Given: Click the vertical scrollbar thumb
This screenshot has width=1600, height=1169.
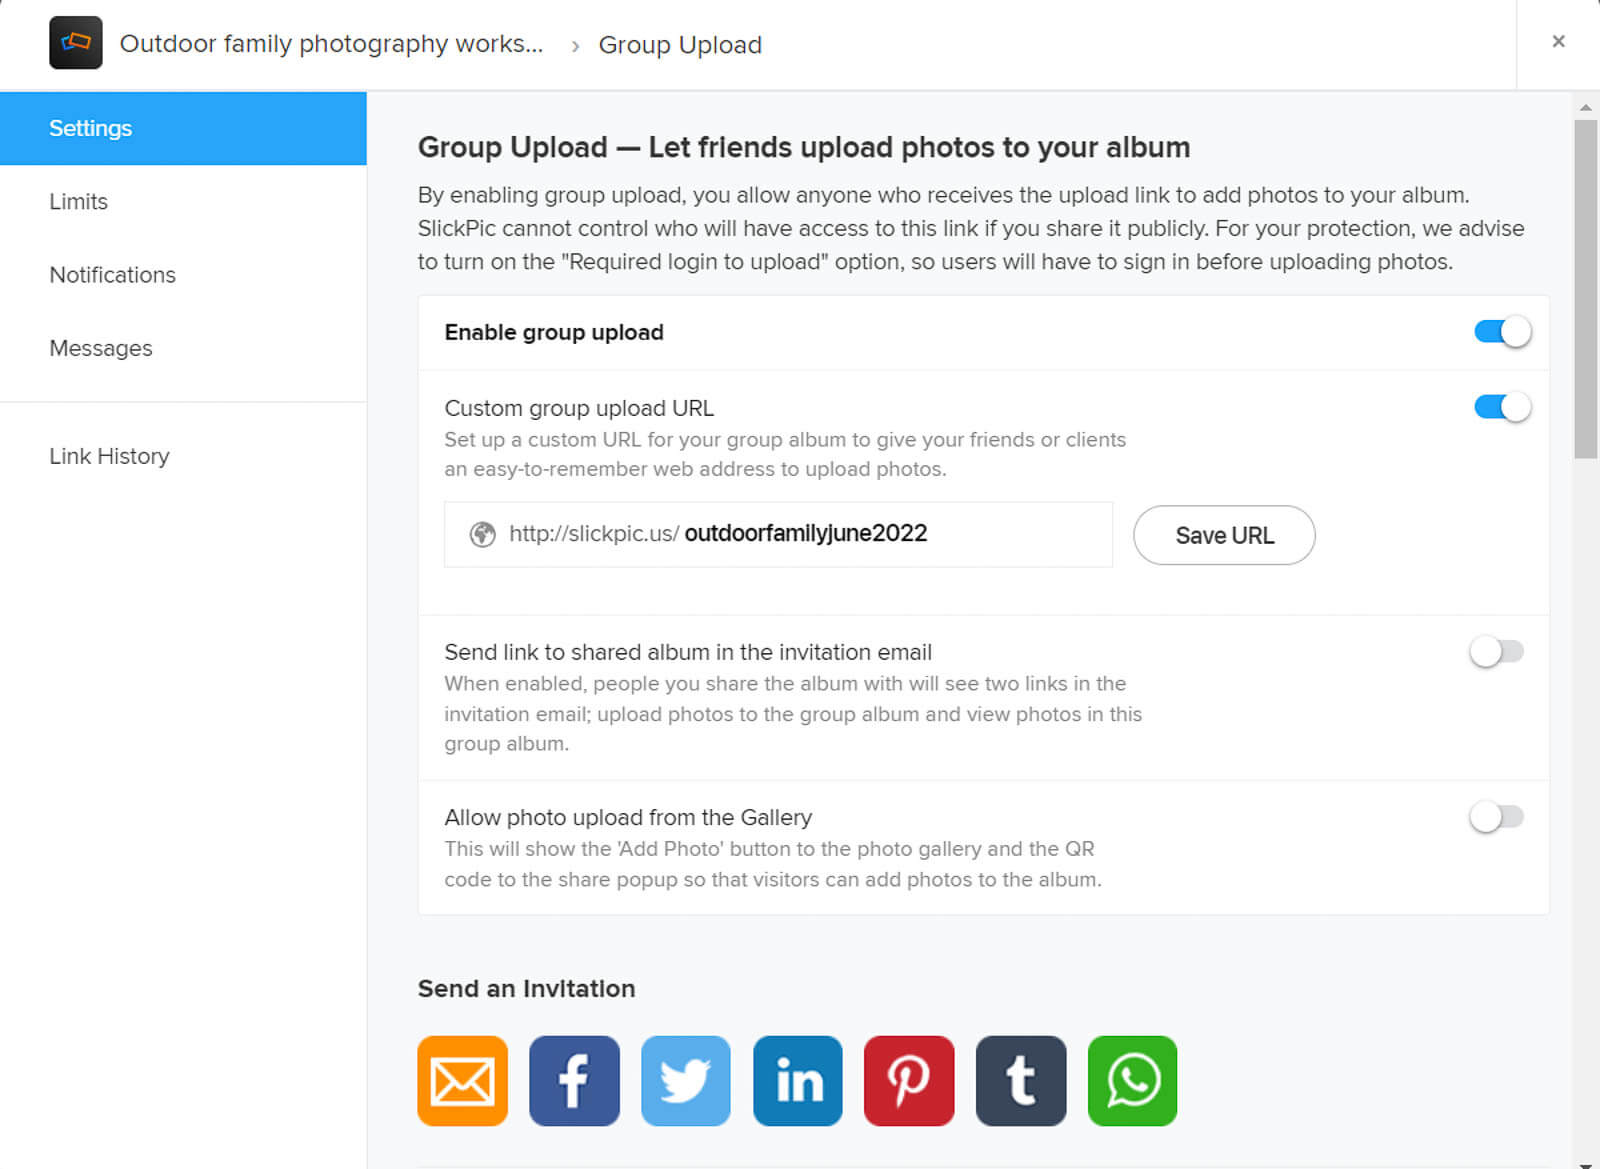Looking at the screenshot, I should click(x=1585, y=290).
